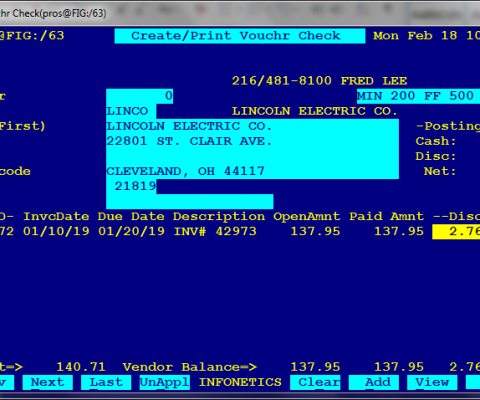This screenshot has height=400, width=480.
Task: Click the 22801 ST. CLAIR AVE. address field
Action: [252, 141]
